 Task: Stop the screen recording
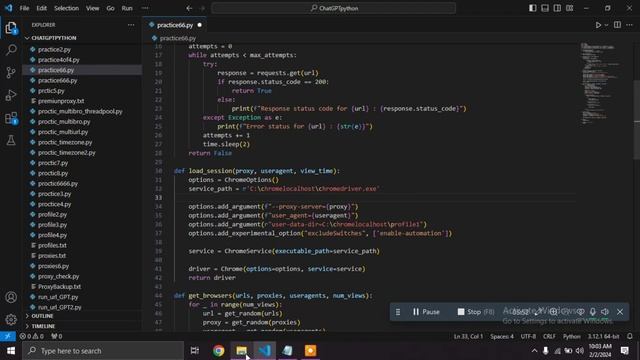pyautogui.click(x=475, y=312)
